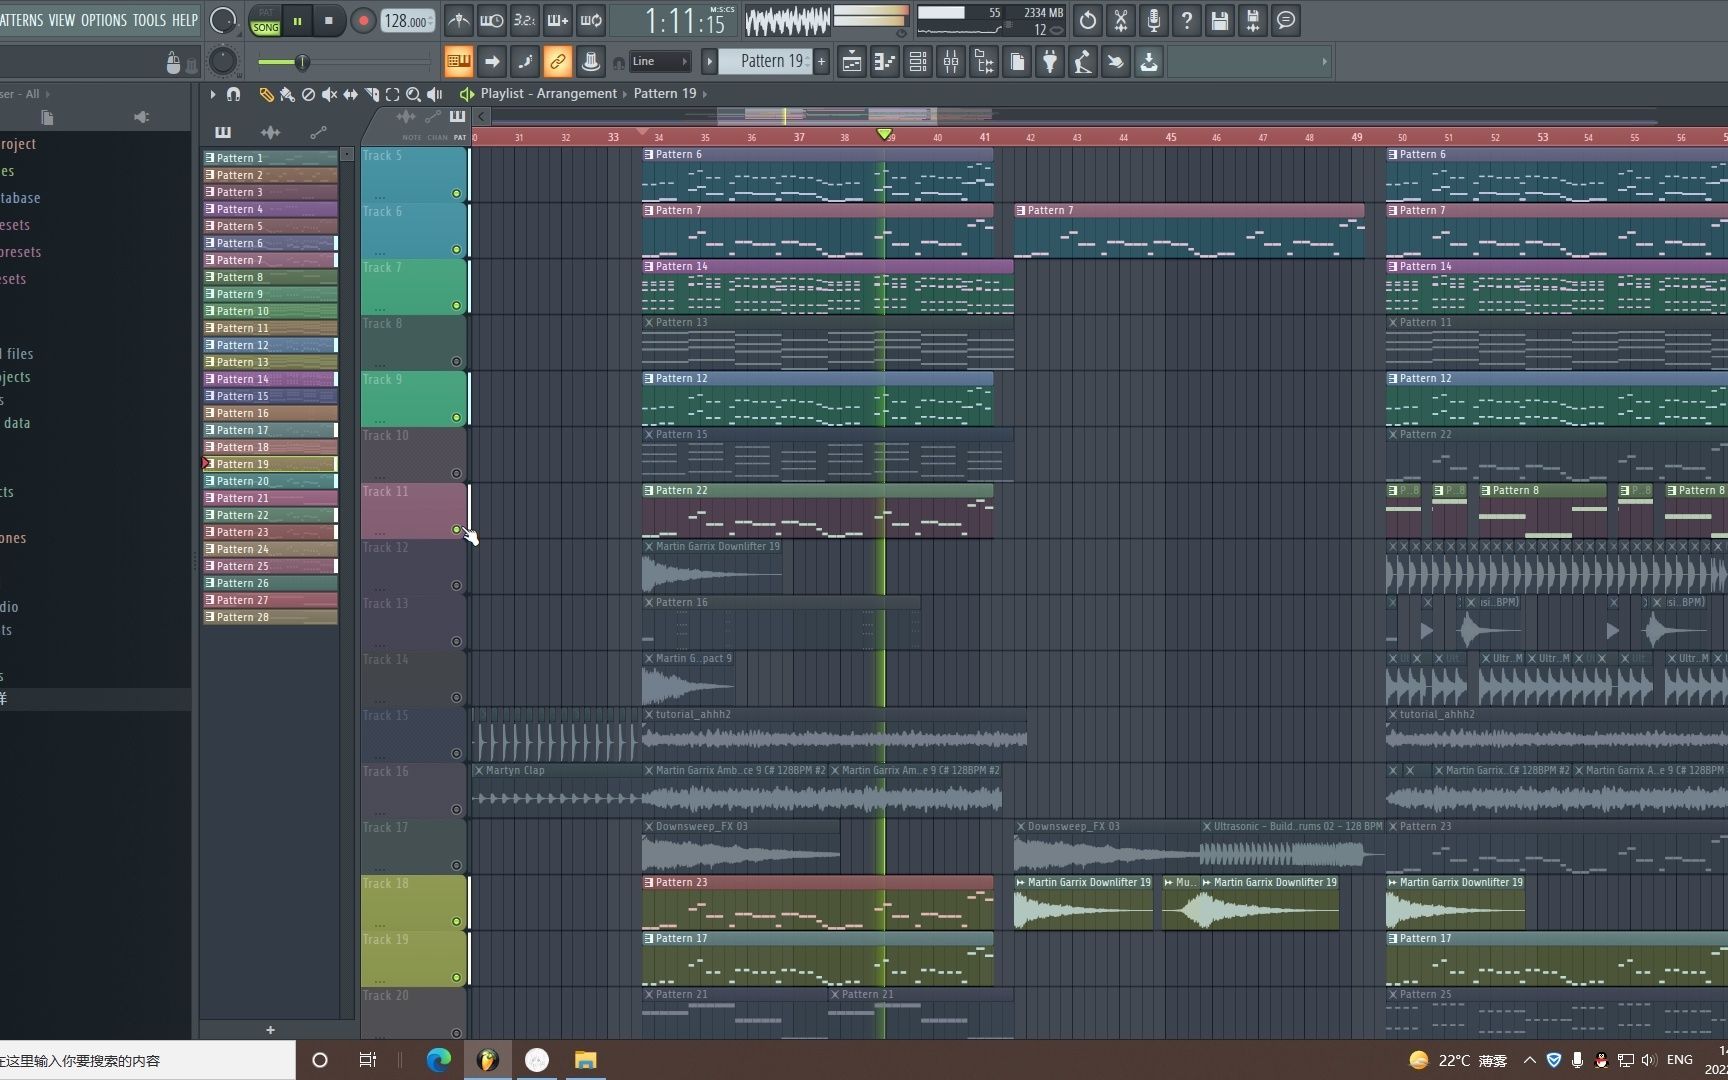Open the mixer icon
1728x1080 pixels.
(x=951, y=62)
